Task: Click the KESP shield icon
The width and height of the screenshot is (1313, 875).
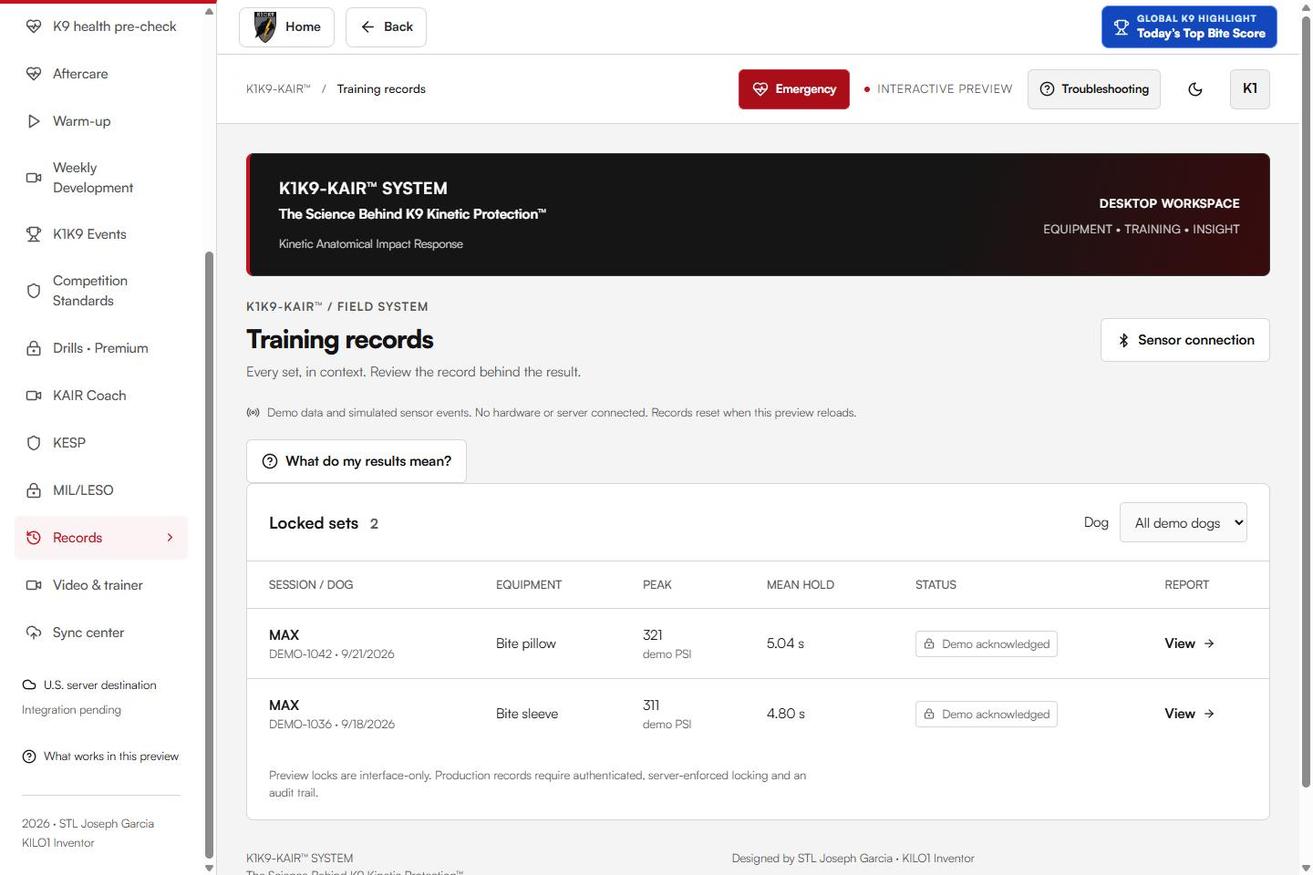Action: tap(33, 443)
